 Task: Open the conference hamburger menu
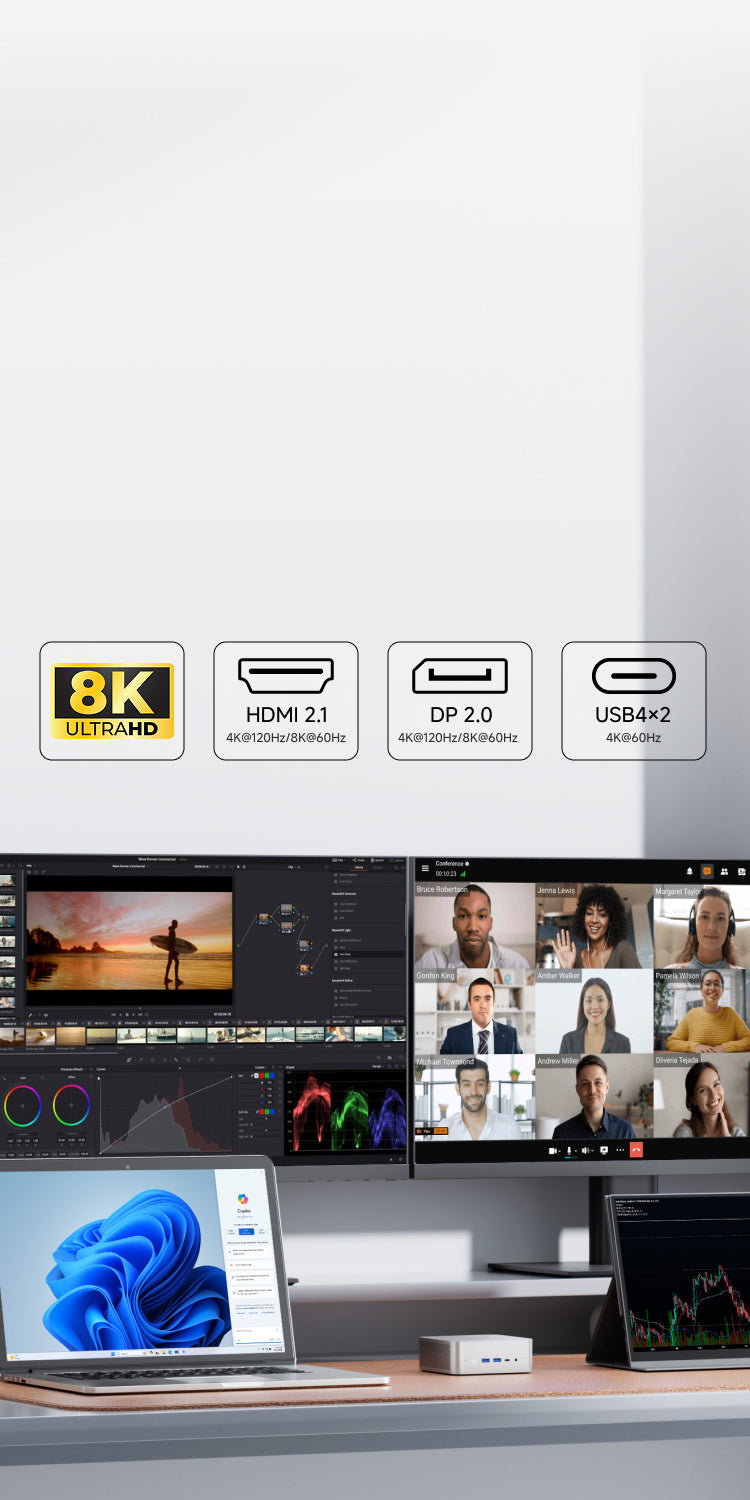pos(425,868)
